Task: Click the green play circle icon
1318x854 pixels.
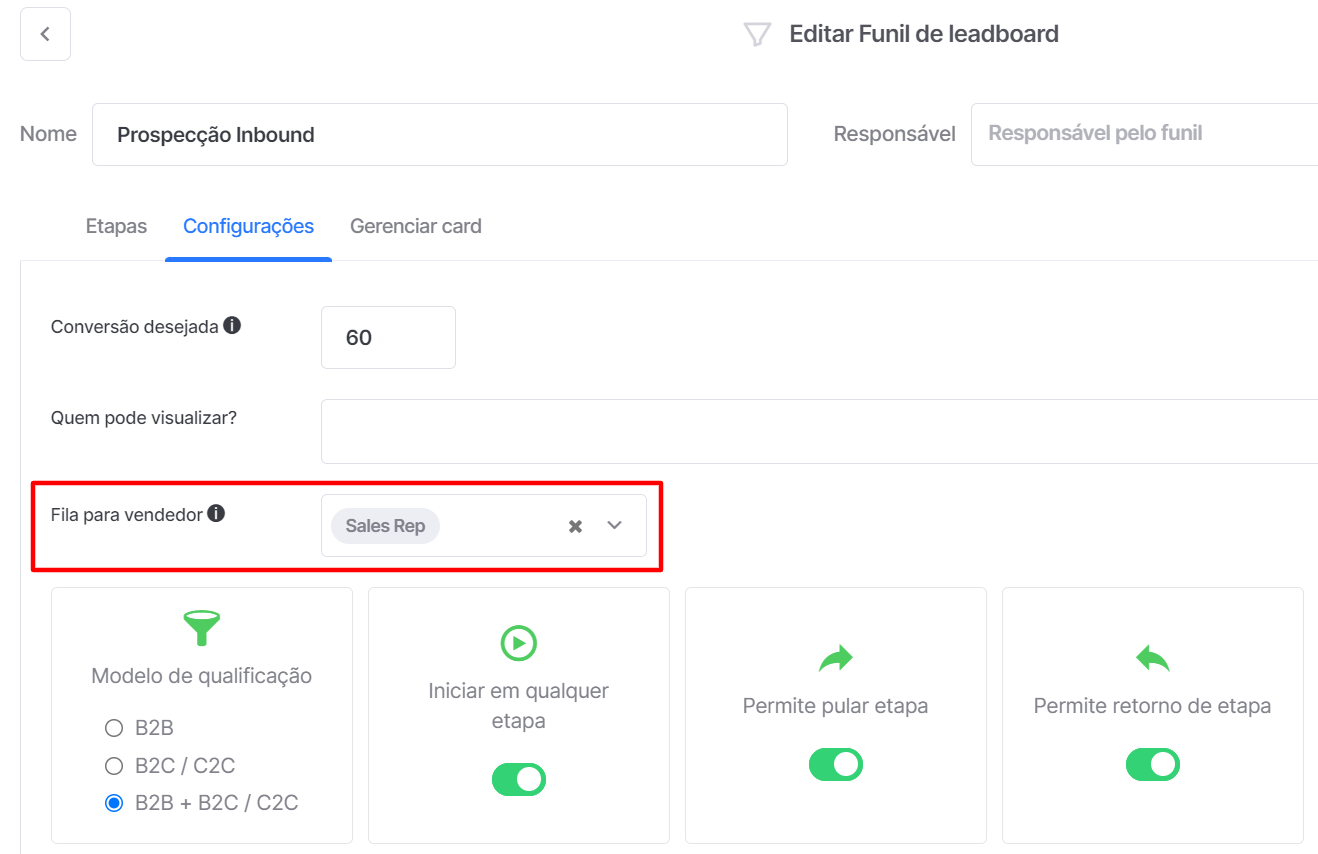Action: (519, 643)
